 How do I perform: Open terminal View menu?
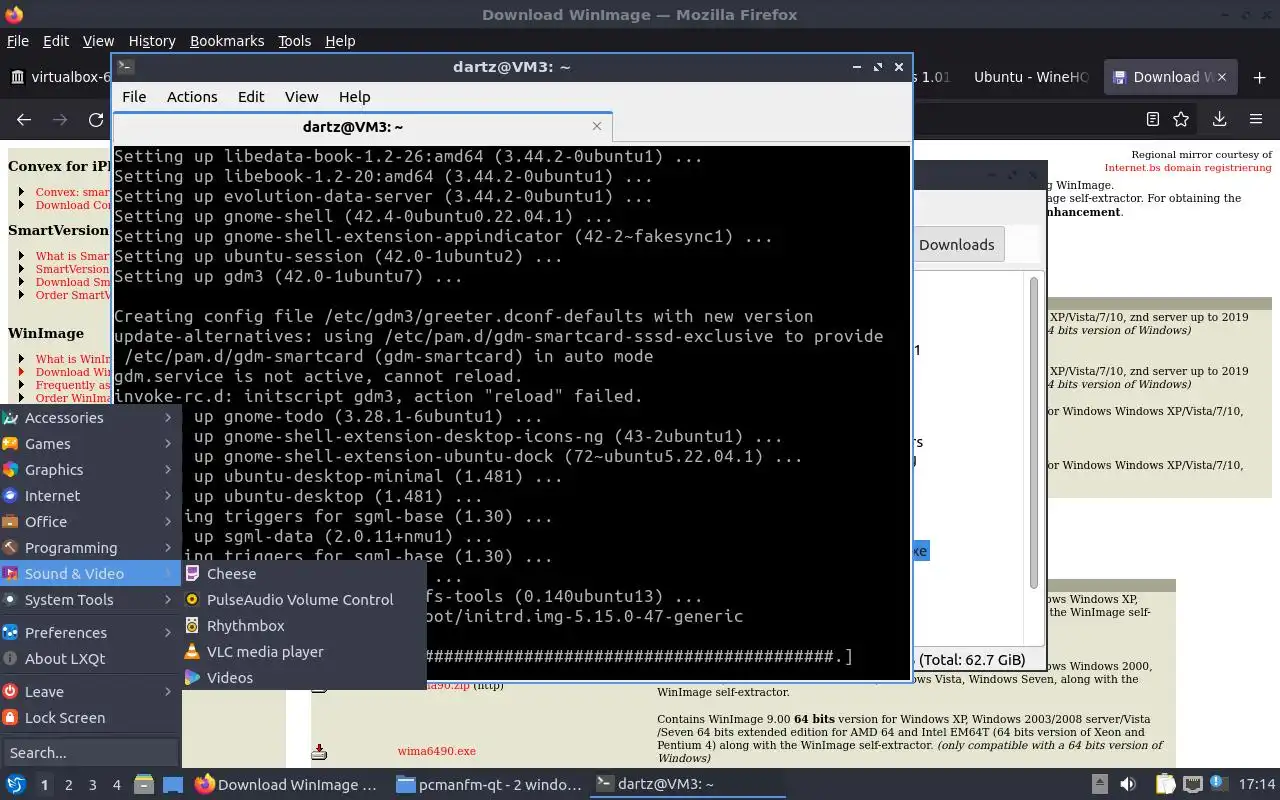tap(301, 97)
